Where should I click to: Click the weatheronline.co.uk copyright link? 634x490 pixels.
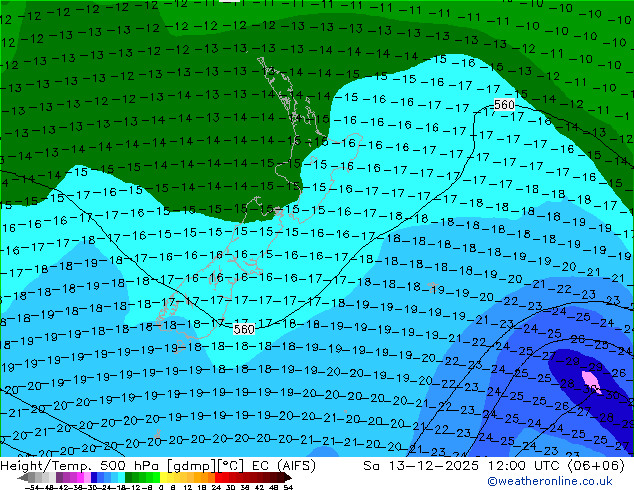[549, 481]
